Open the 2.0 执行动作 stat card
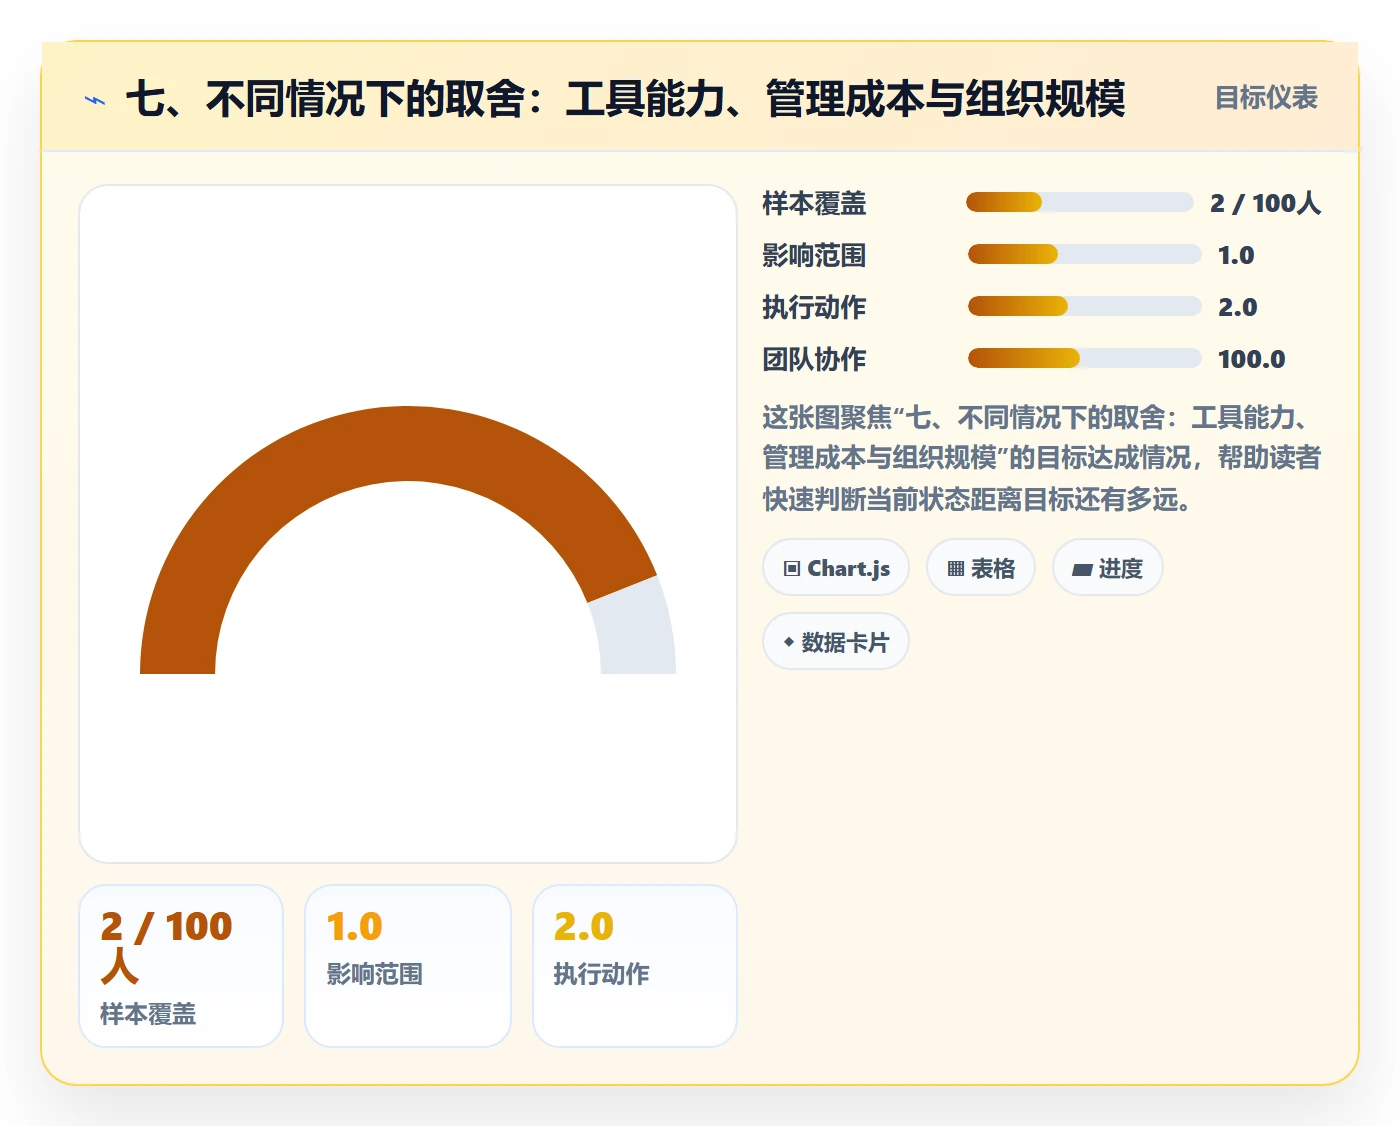 (x=635, y=966)
